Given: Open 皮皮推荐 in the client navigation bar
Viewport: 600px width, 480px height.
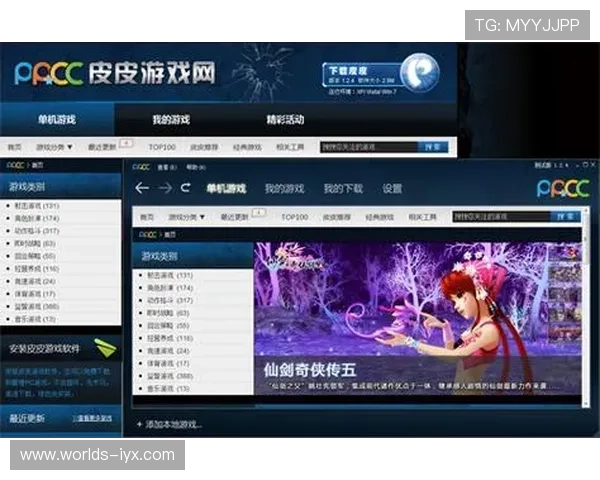Looking at the screenshot, I should 337,217.
